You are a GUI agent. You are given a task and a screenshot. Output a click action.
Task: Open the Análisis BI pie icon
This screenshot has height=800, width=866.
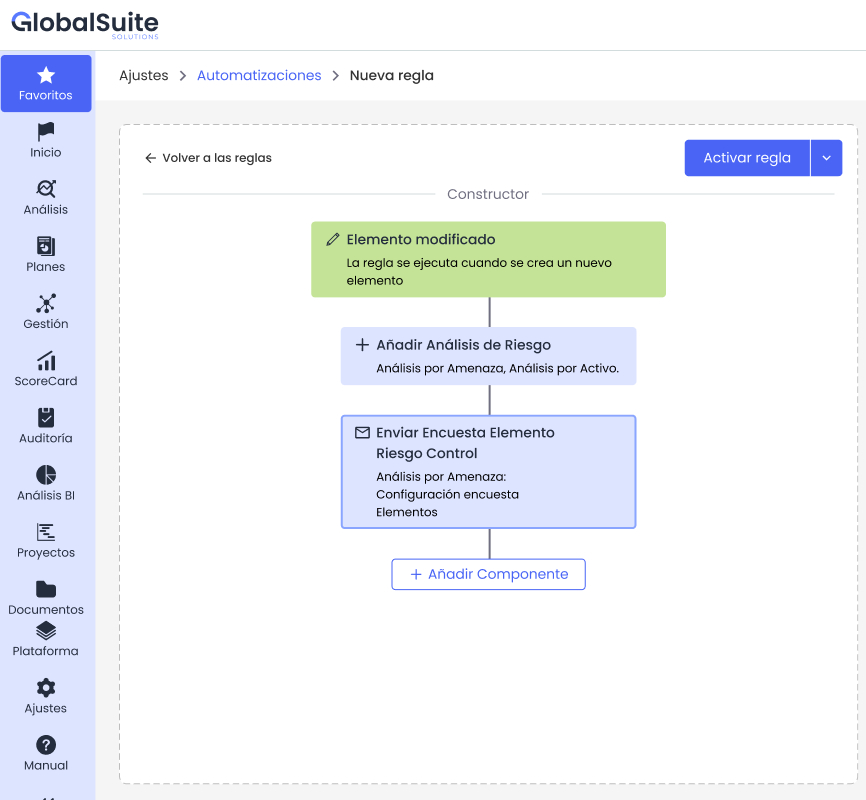[46, 475]
